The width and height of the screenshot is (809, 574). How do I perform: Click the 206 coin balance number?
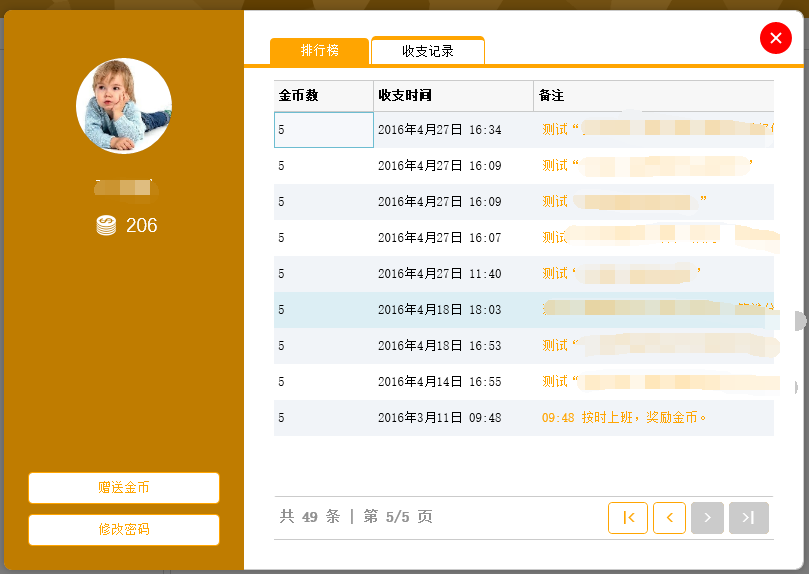(x=141, y=226)
